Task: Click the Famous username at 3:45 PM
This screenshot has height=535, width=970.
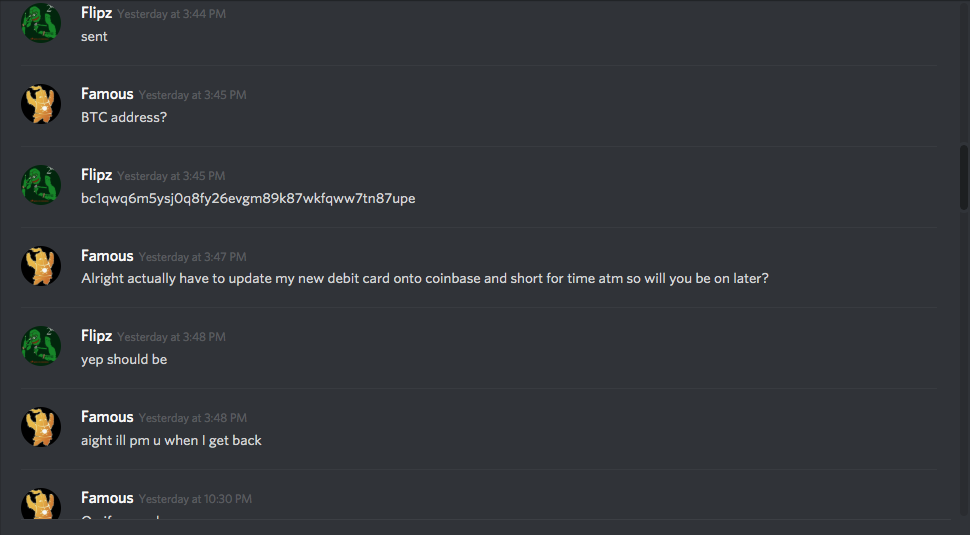Action: (107, 94)
